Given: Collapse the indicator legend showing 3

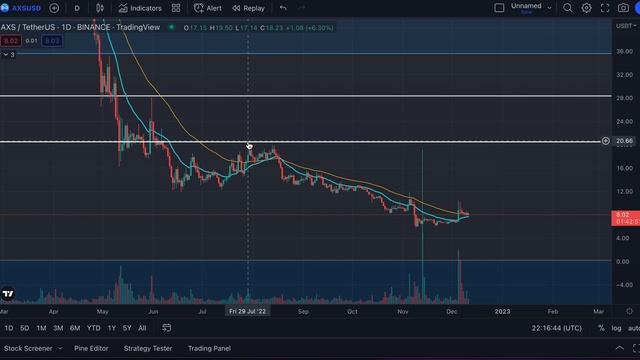Looking at the screenshot, I should (x=8, y=54).
